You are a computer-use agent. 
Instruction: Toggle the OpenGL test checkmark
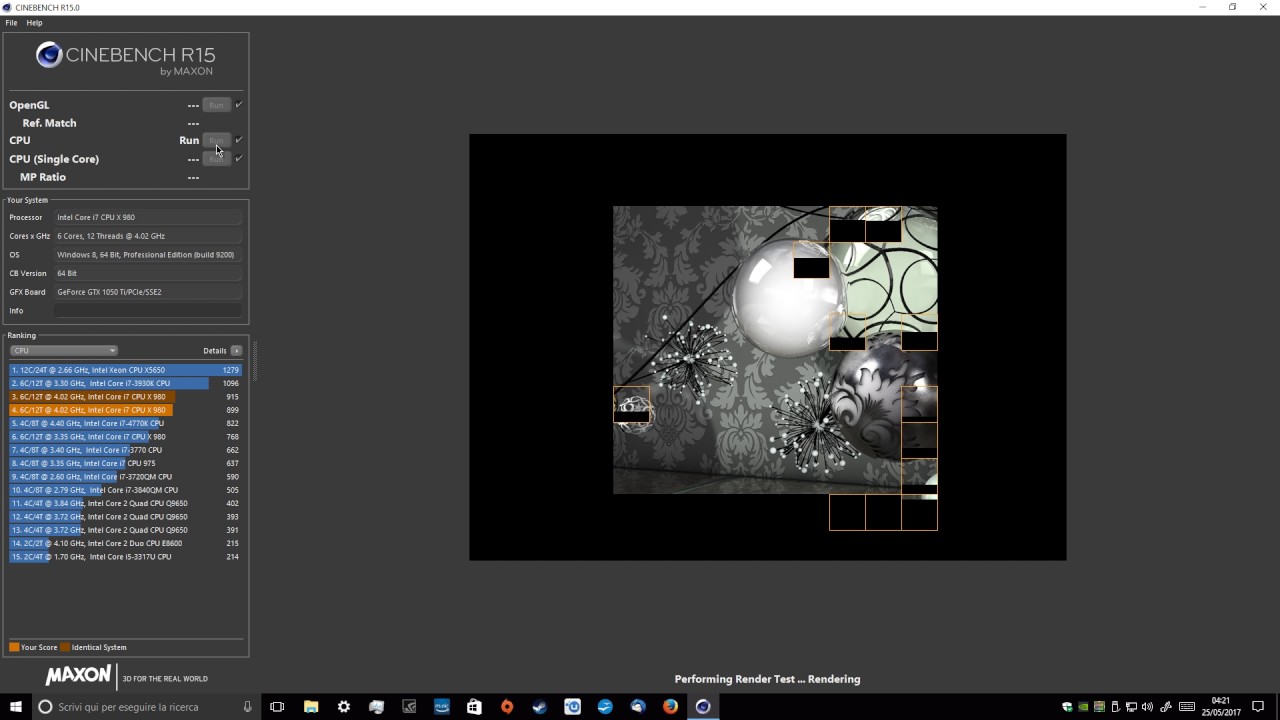(x=239, y=105)
